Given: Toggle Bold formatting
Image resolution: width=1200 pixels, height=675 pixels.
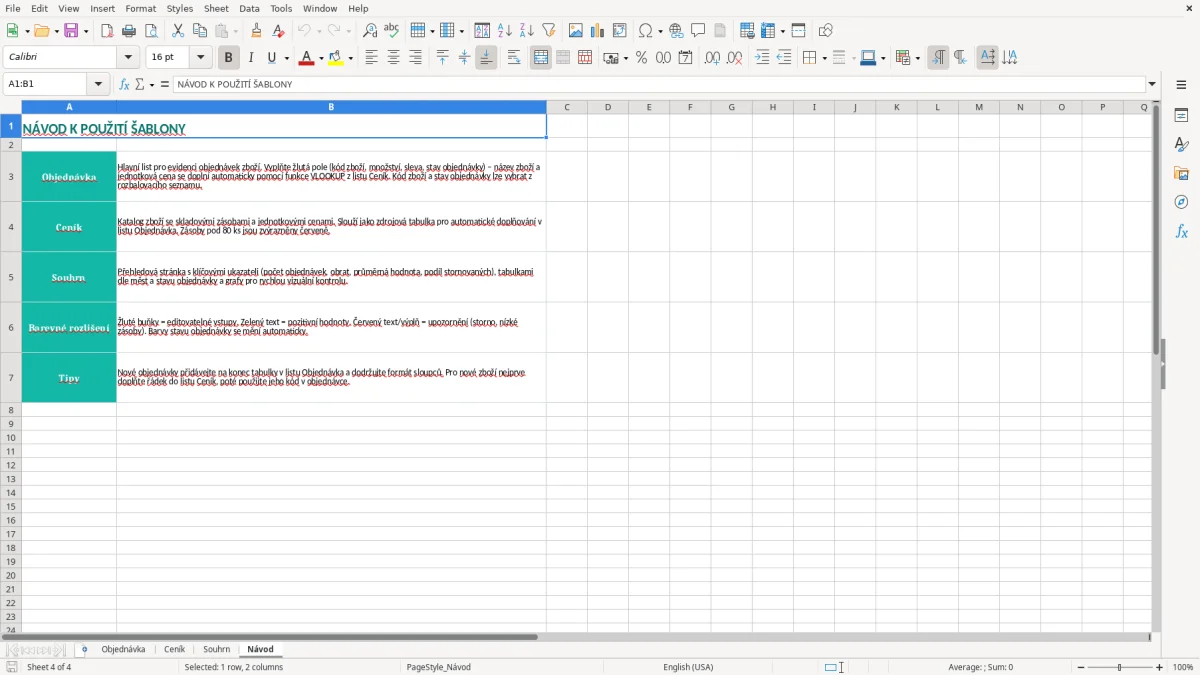Looking at the screenshot, I should click(228, 58).
